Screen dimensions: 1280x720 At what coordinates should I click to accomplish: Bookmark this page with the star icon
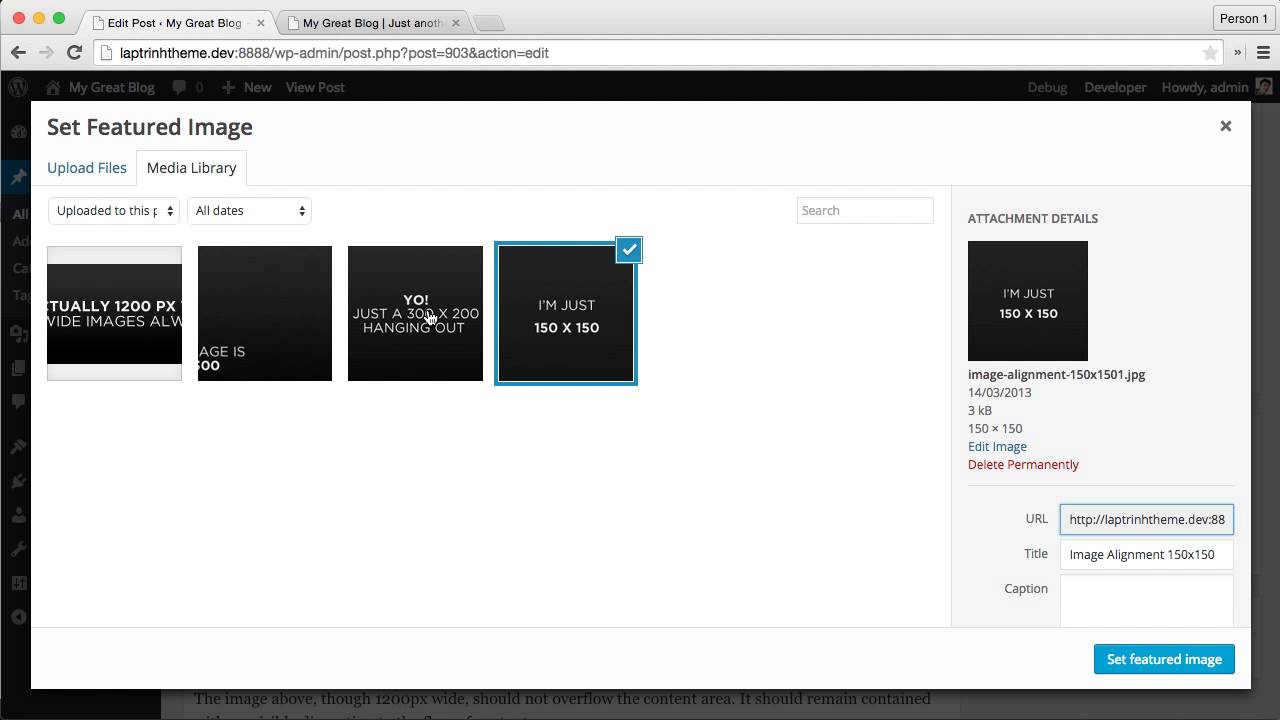pos(1210,53)
